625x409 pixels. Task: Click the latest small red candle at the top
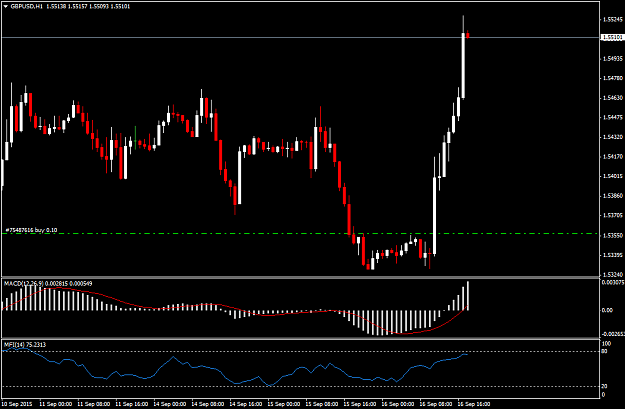(x=468, y=35)
